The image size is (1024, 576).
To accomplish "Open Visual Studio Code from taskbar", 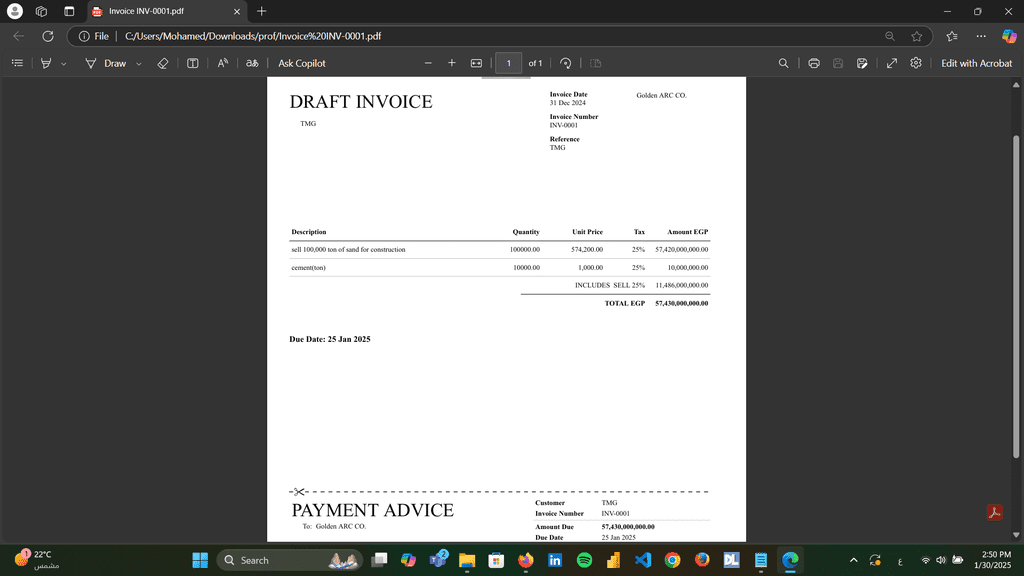I will point(643,560).
